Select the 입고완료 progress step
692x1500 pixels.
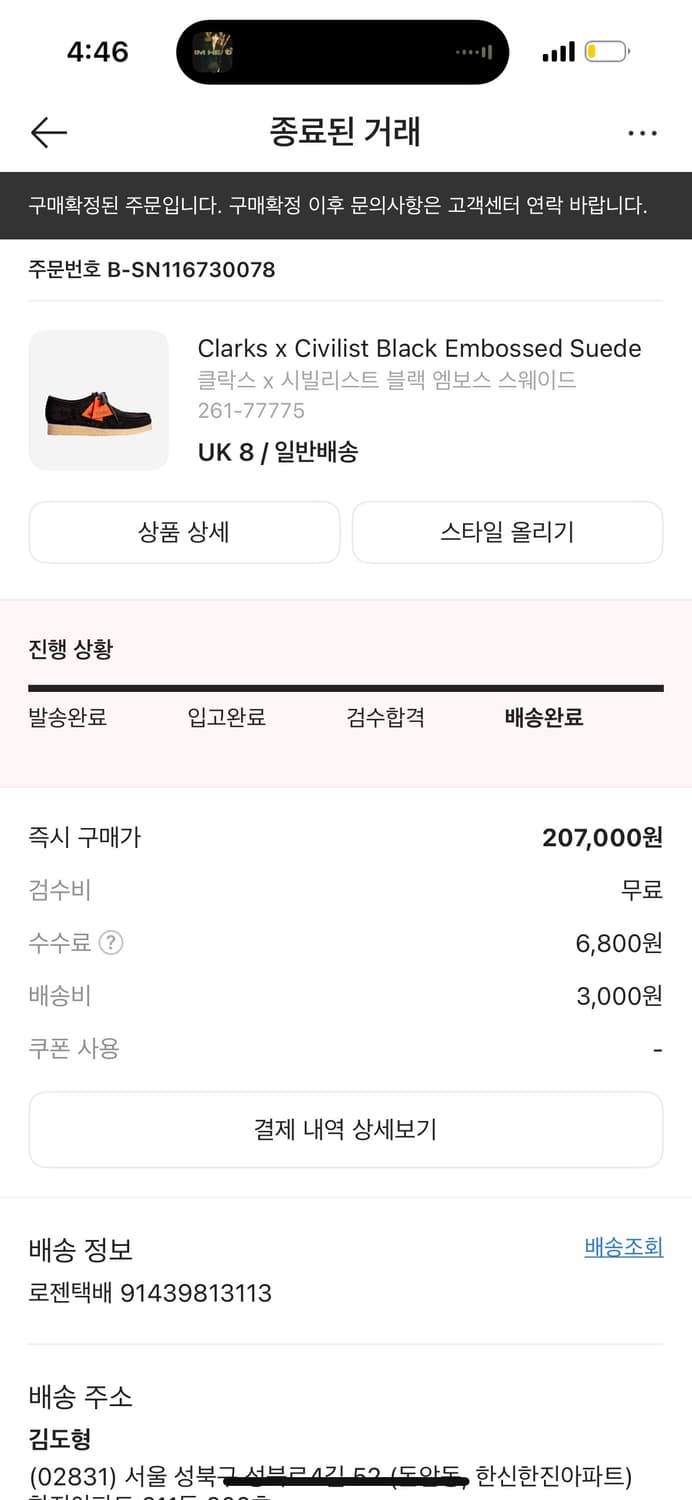(227, 717)
